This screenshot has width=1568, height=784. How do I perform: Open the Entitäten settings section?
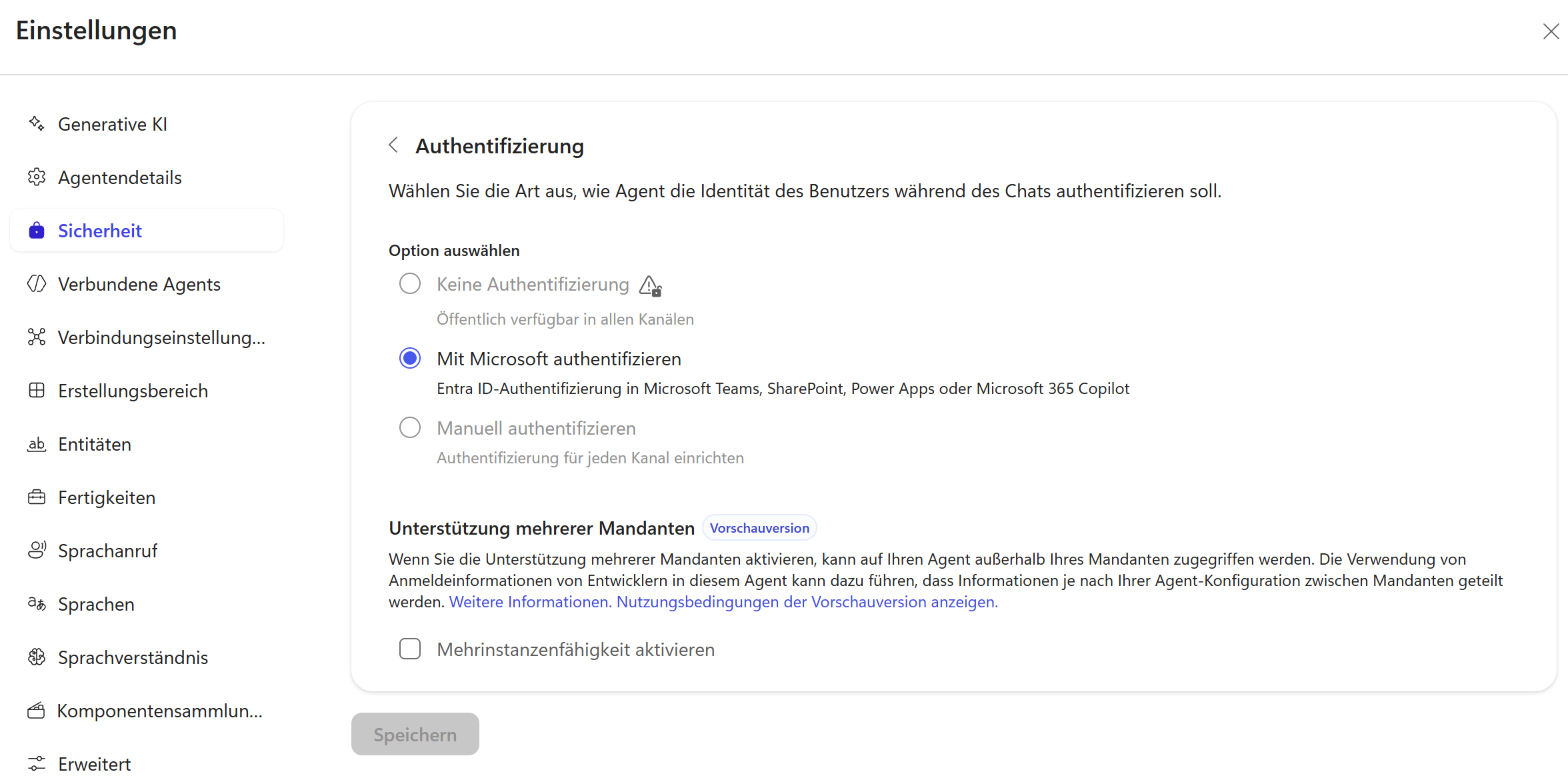[146, 444]
